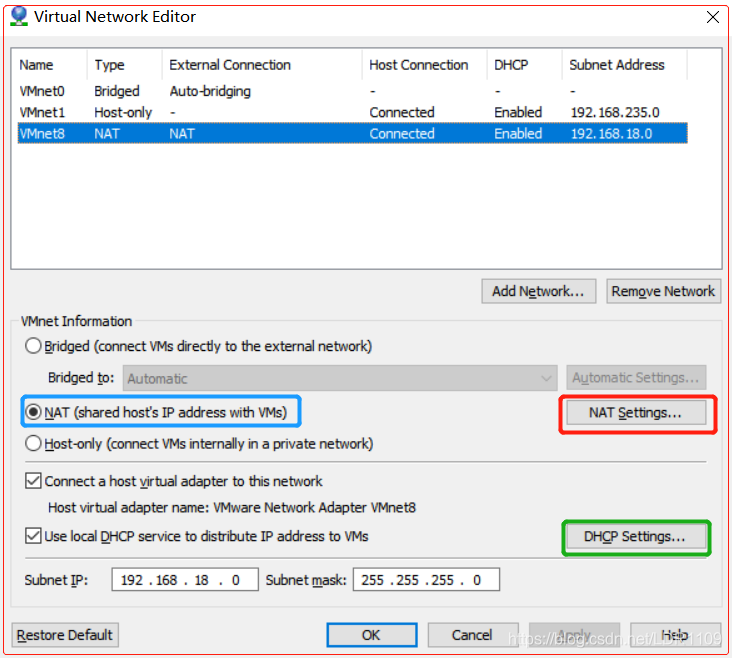Click subnet address 192.168.18.0 cell
Image resolution: width=732 pixels, height=658 pixels.
tap(611, 134)
